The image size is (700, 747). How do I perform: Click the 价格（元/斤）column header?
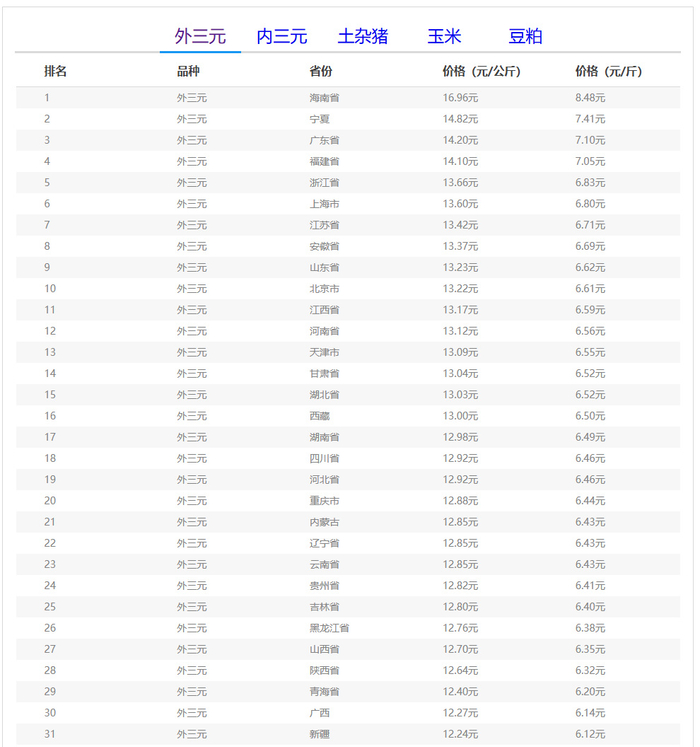(x=609, y=71)
